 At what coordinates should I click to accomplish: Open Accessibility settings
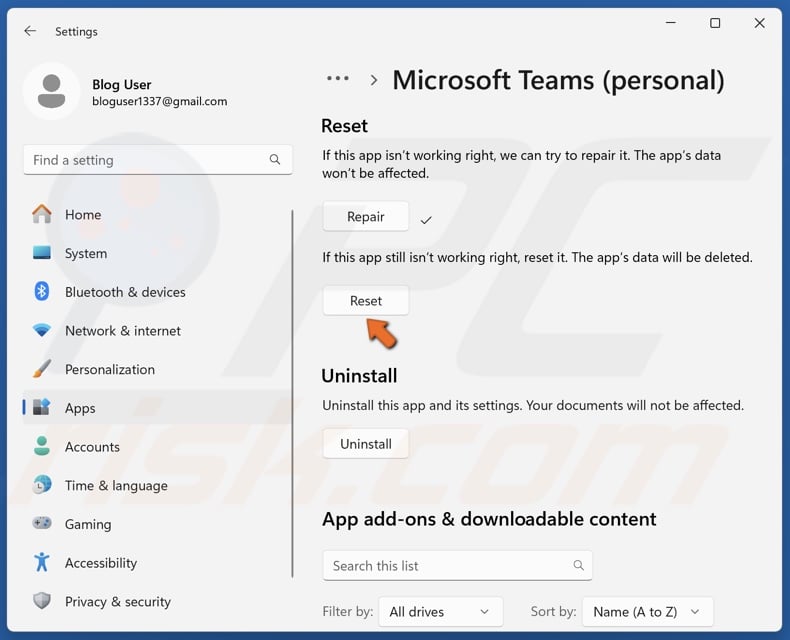tap(156, 562)
